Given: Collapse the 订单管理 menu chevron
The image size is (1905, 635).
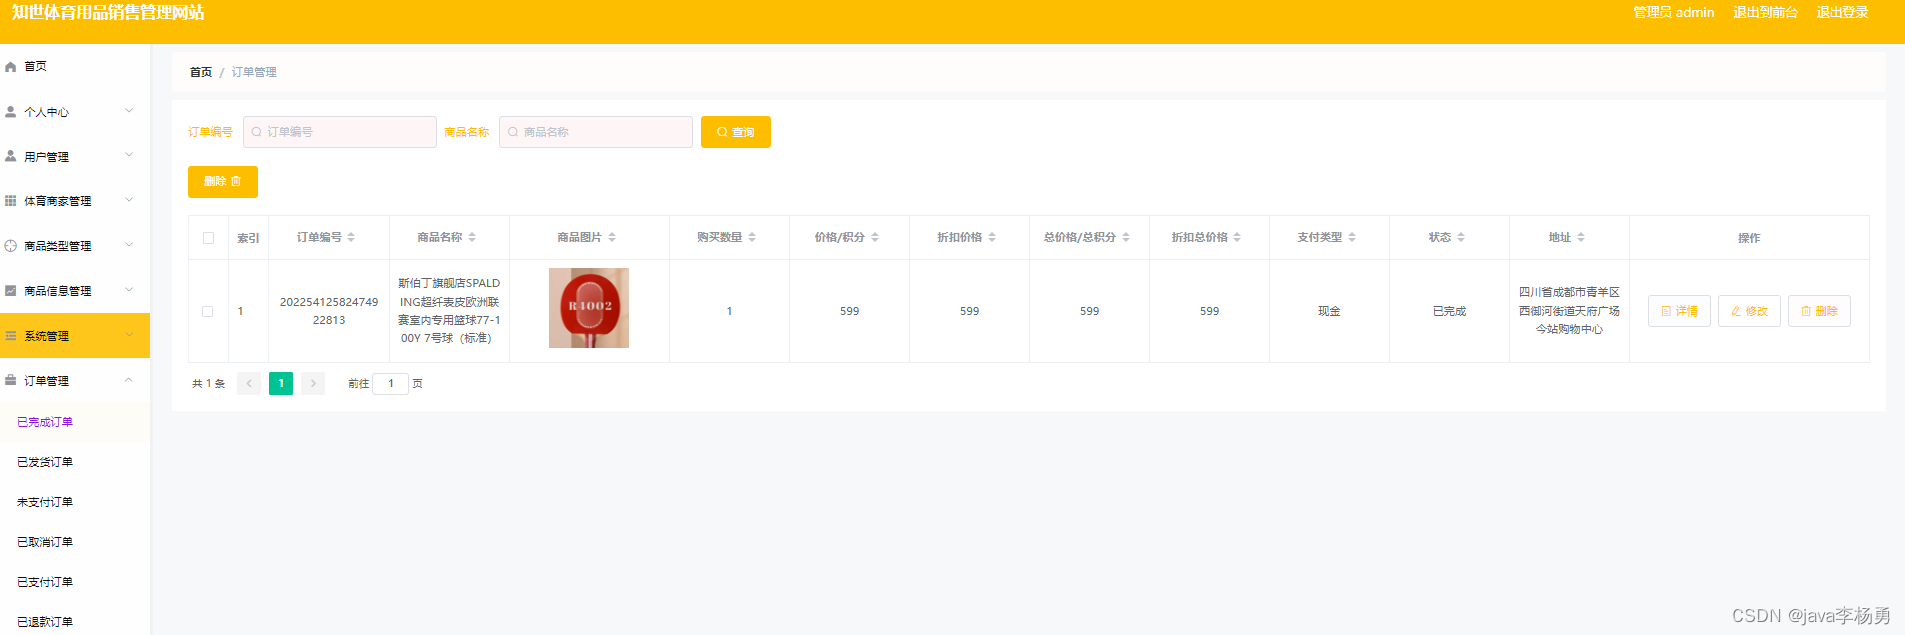Looking at the screenshot, I should click(x=129, y=380).
